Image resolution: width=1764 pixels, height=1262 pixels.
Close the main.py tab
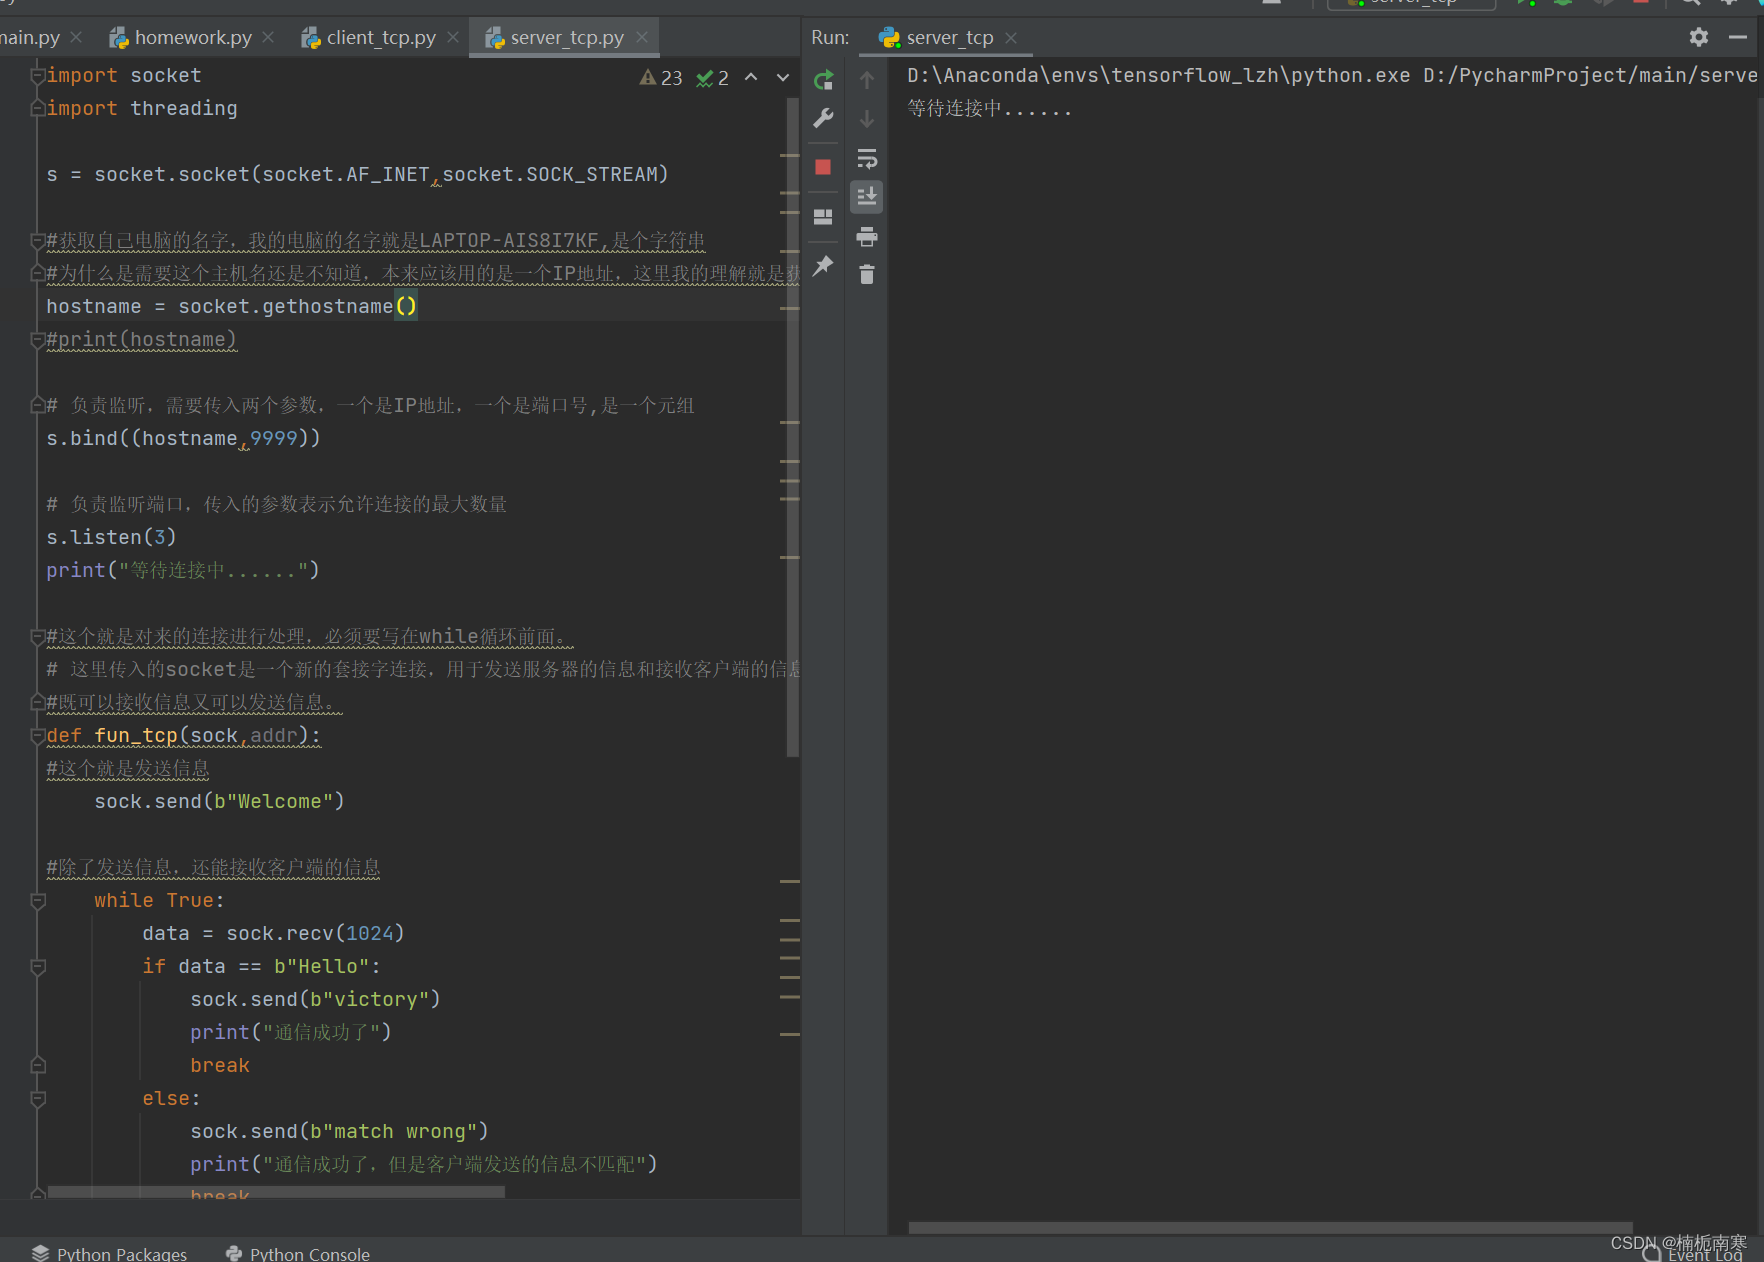(x=77, y=37)
